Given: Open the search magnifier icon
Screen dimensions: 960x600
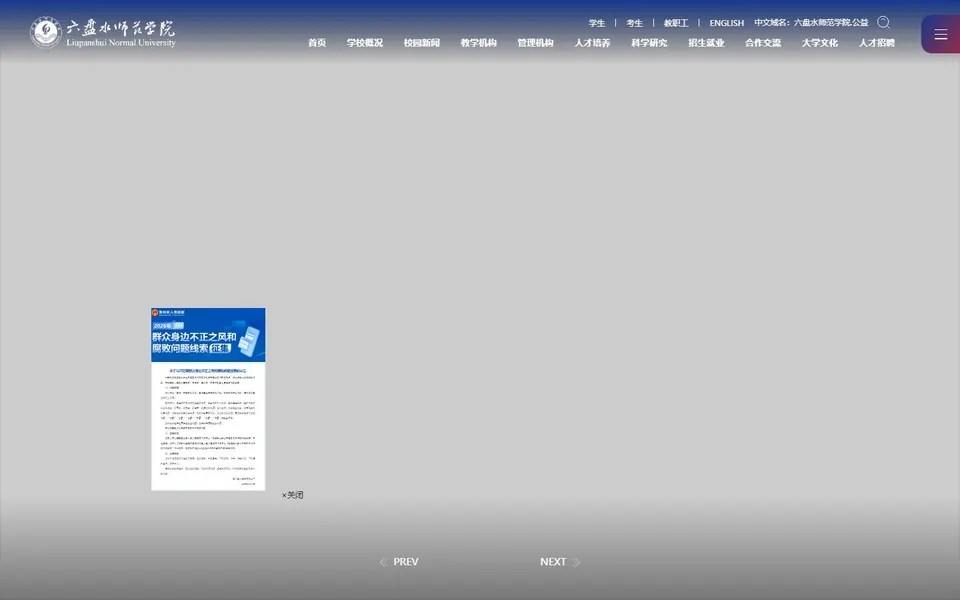Looking at the screenshot, I should (883, 23).
